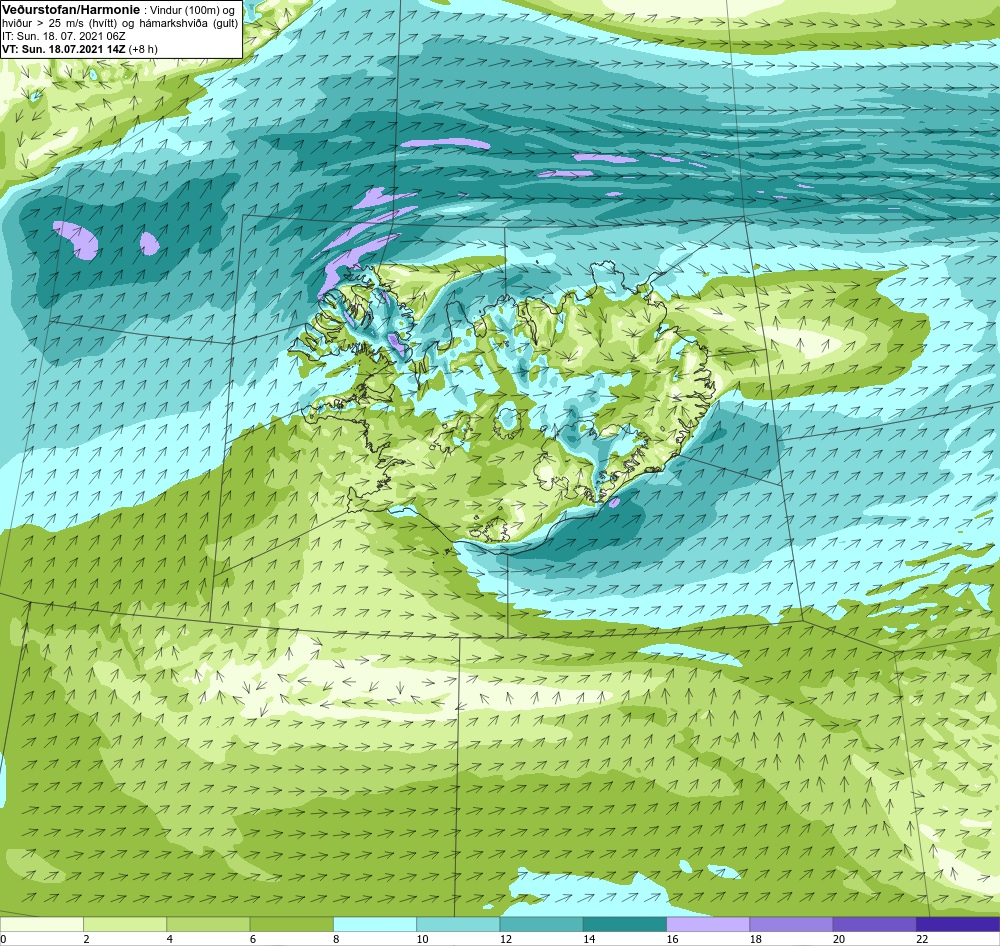The width and height of the screenshot is (1000, 946).
Task: Click the 'IT: Sun. 18. 07. 2021 06Z' line
Action: (64, 36)
